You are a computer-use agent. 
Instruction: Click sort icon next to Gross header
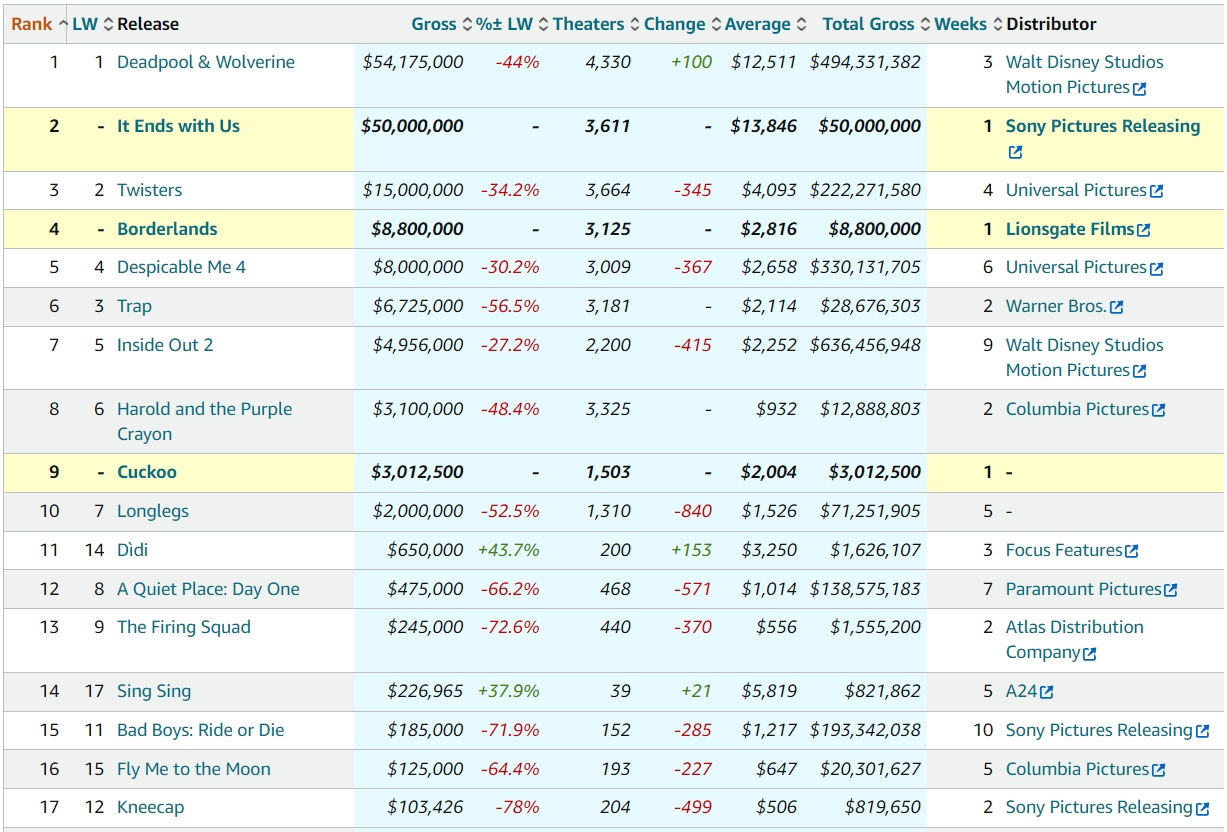[466, 24]
